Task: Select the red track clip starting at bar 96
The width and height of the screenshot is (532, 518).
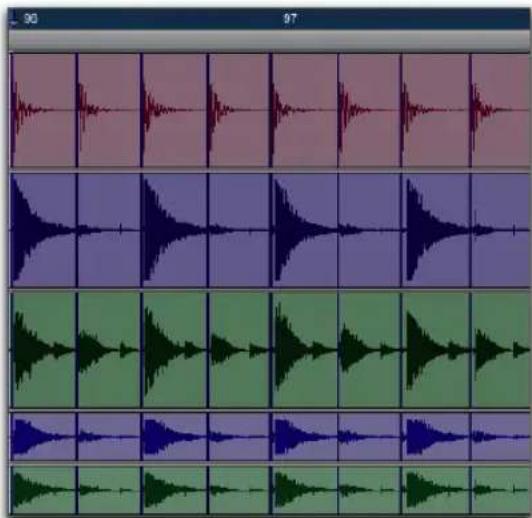Action: tap(43, 111)
